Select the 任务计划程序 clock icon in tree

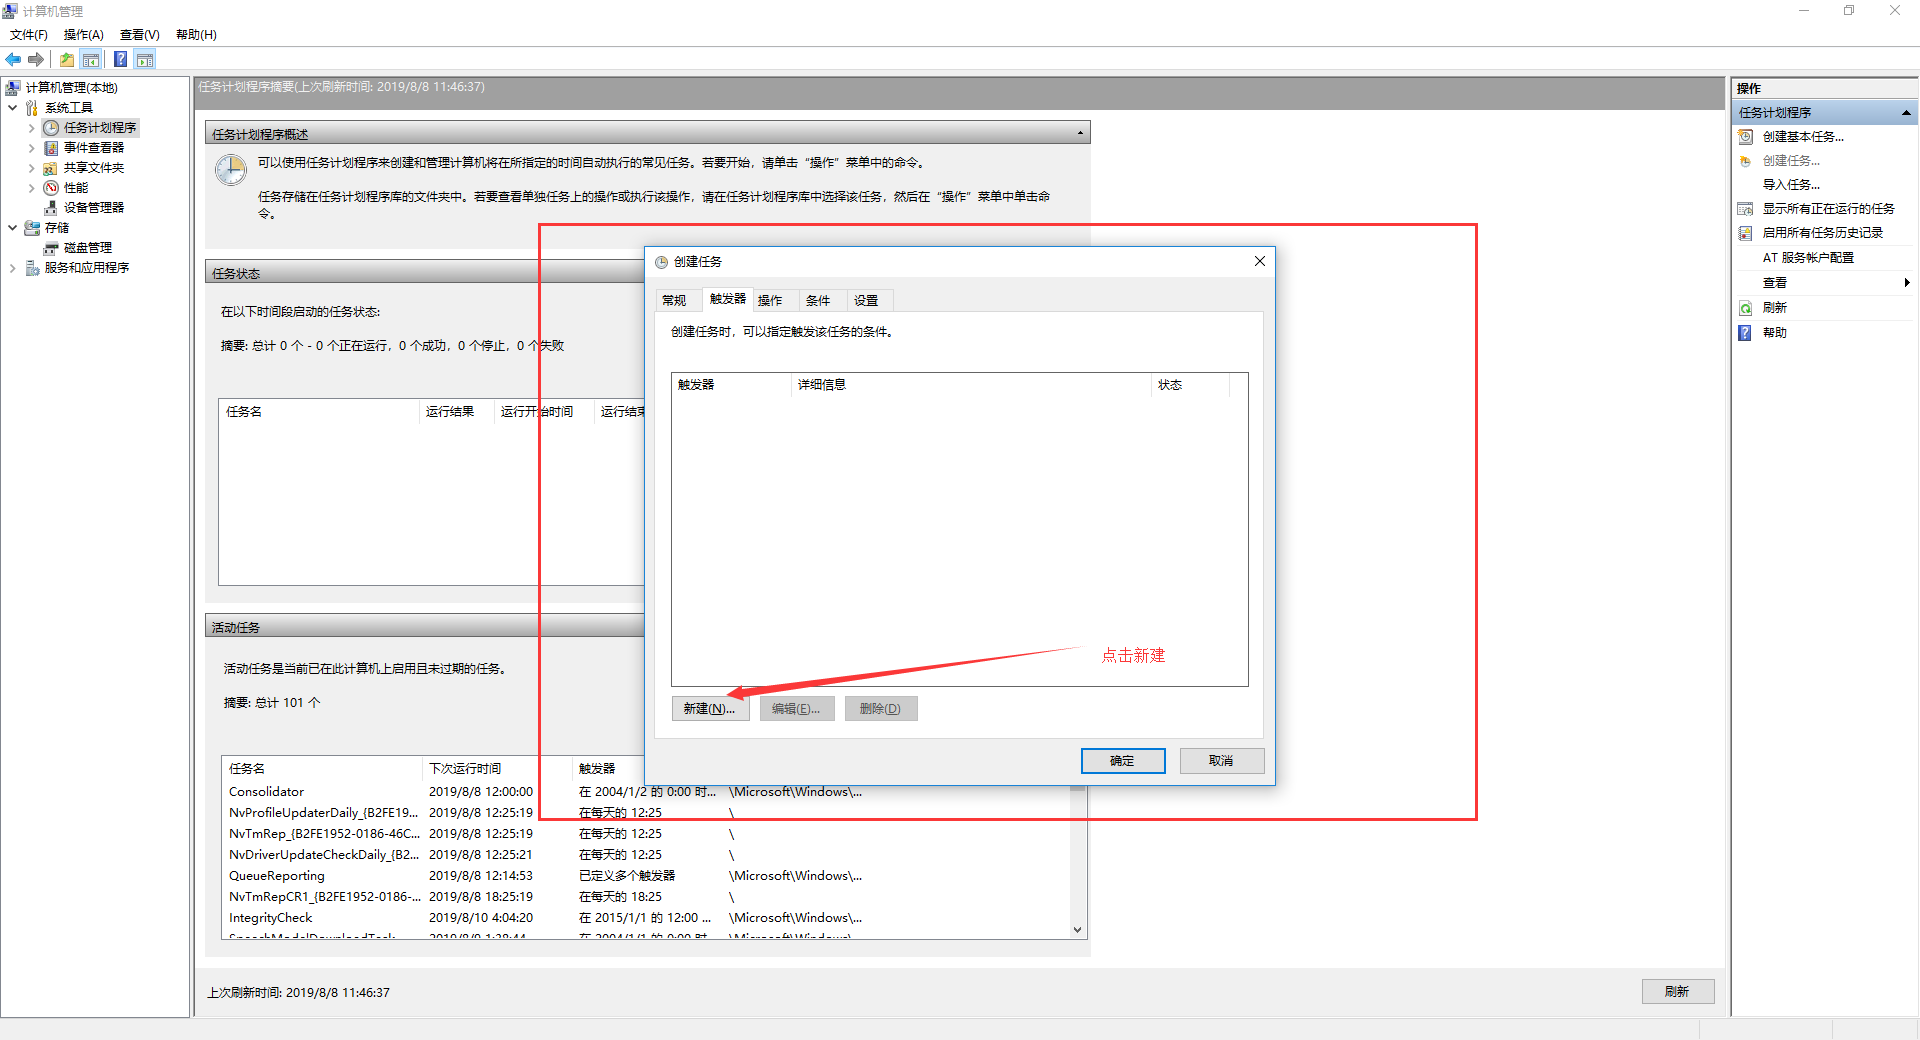pos(51,128)
